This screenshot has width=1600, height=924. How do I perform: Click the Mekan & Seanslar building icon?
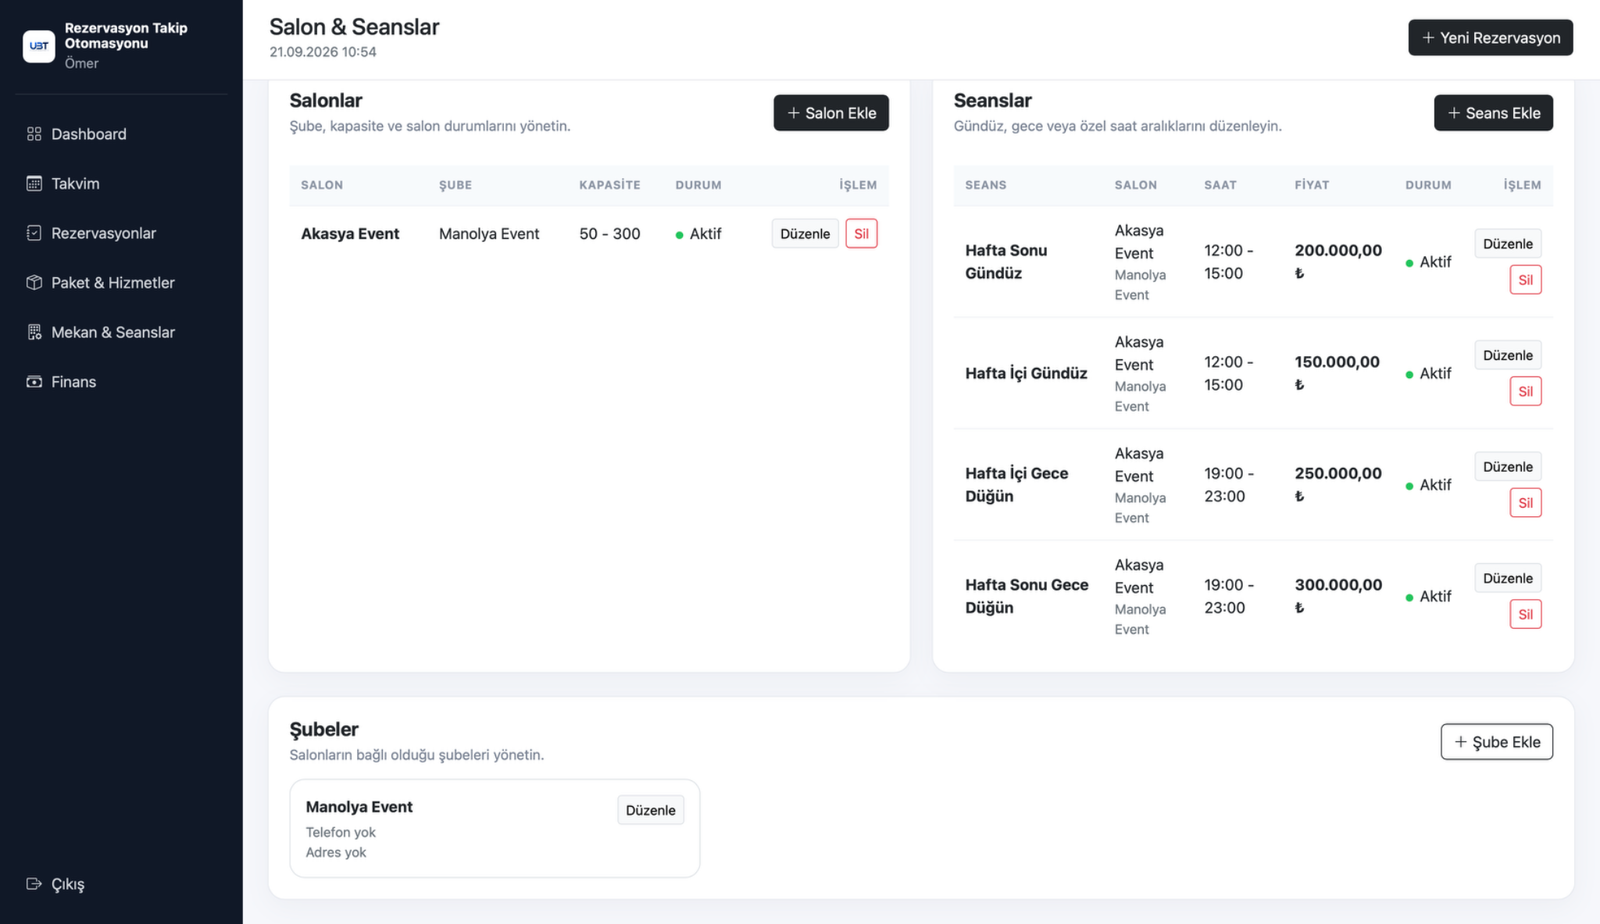tap(34, 332)
